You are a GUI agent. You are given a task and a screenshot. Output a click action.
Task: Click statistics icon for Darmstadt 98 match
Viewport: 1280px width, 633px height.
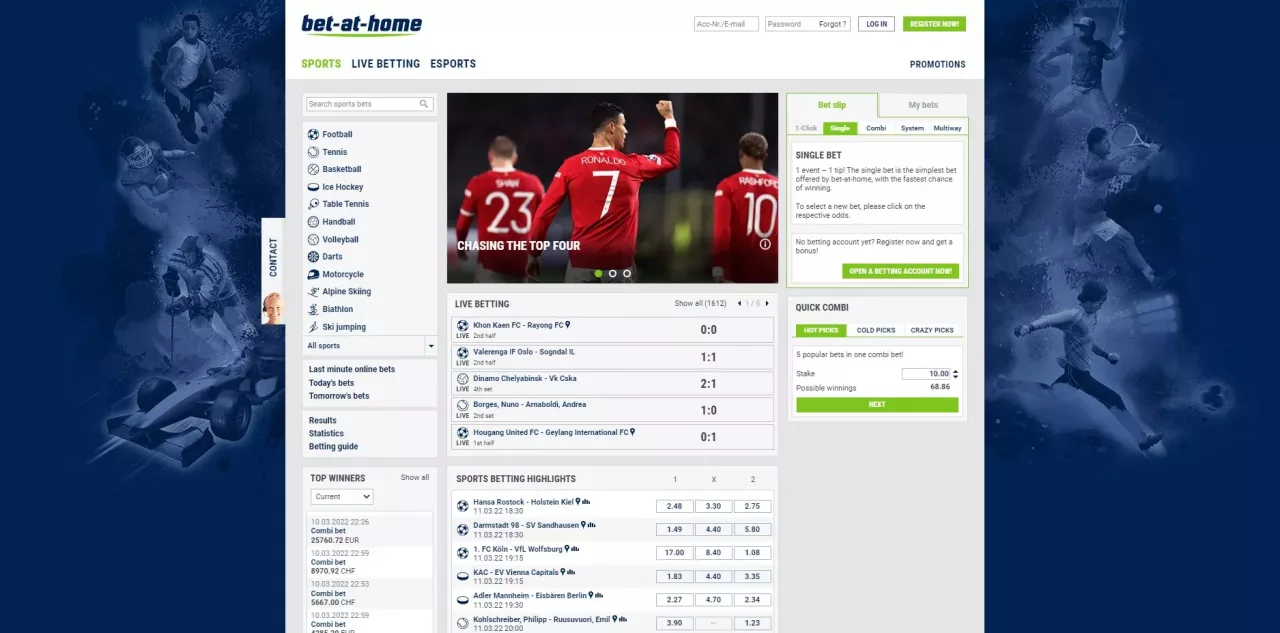point(591,524)
